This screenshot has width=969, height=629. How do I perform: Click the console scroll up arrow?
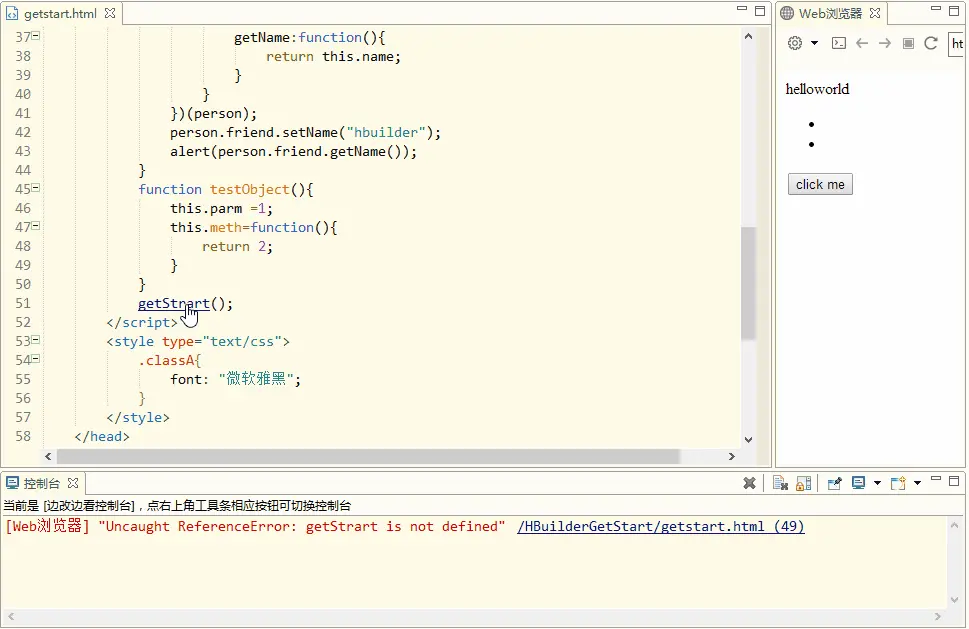pos(955,526)
